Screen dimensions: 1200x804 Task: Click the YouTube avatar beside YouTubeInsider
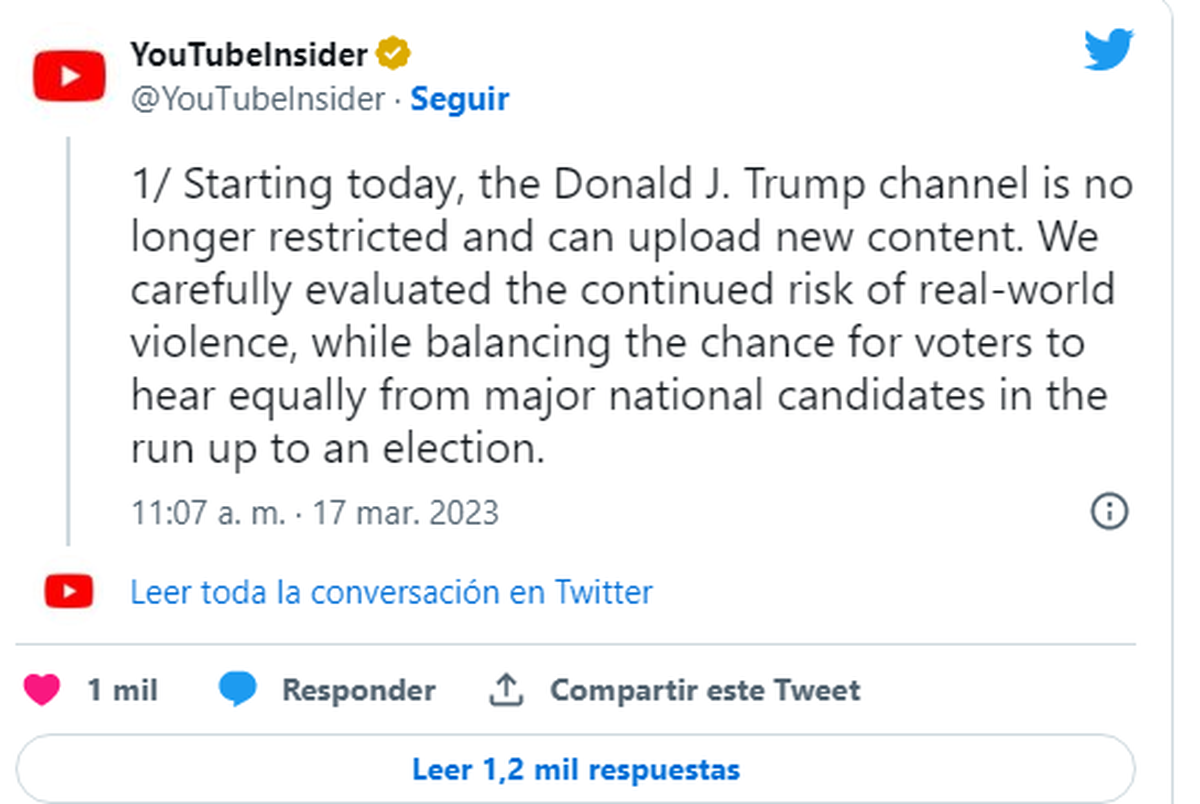tap(69, 76)
